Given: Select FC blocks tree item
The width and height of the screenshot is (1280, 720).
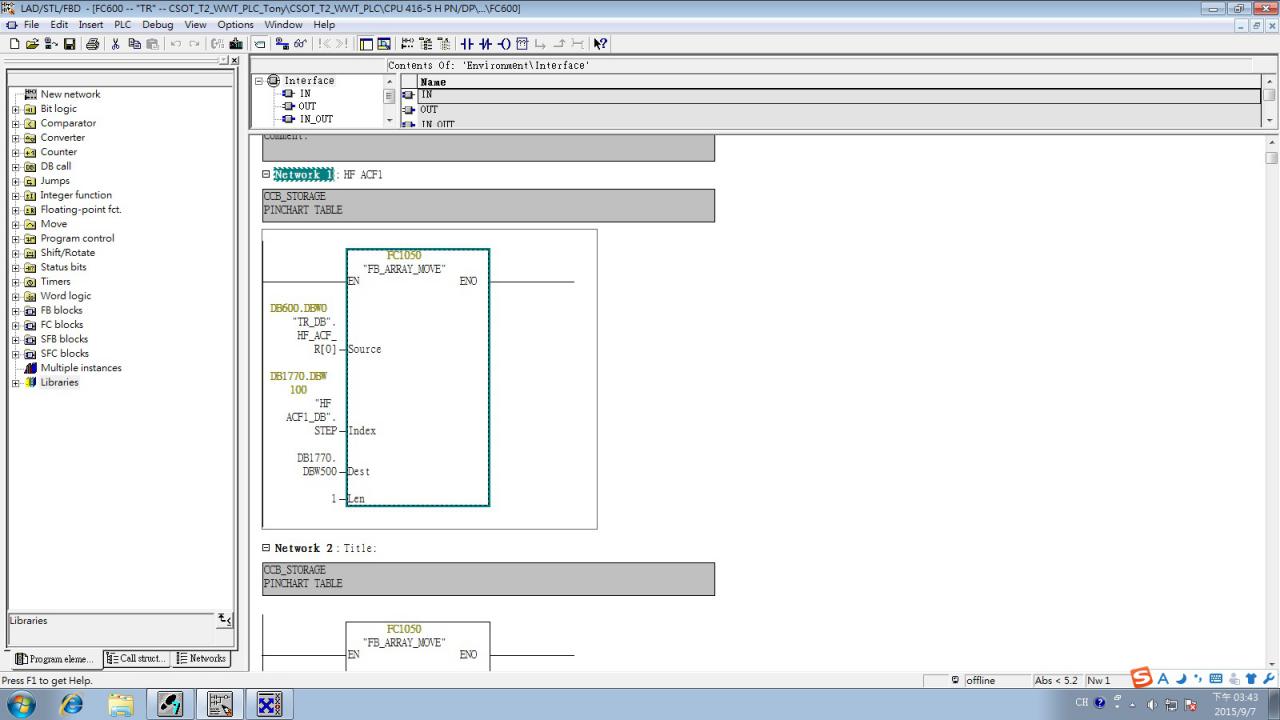Looking at the screenshot, I should pos(62,325).
